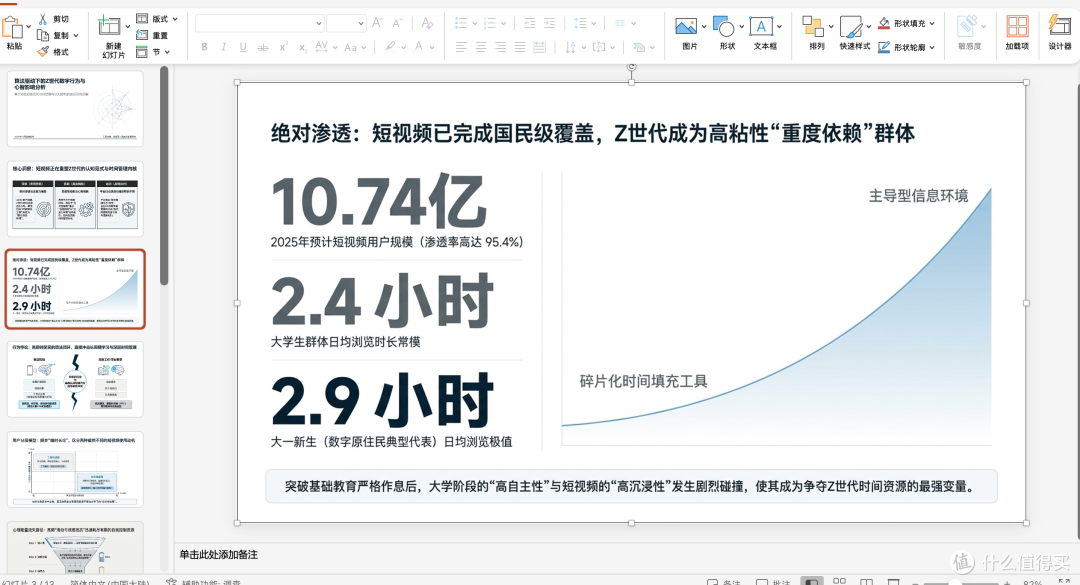The image size is (1080, 585).
Task: Open the font size combo box
Action: (346, 23)
